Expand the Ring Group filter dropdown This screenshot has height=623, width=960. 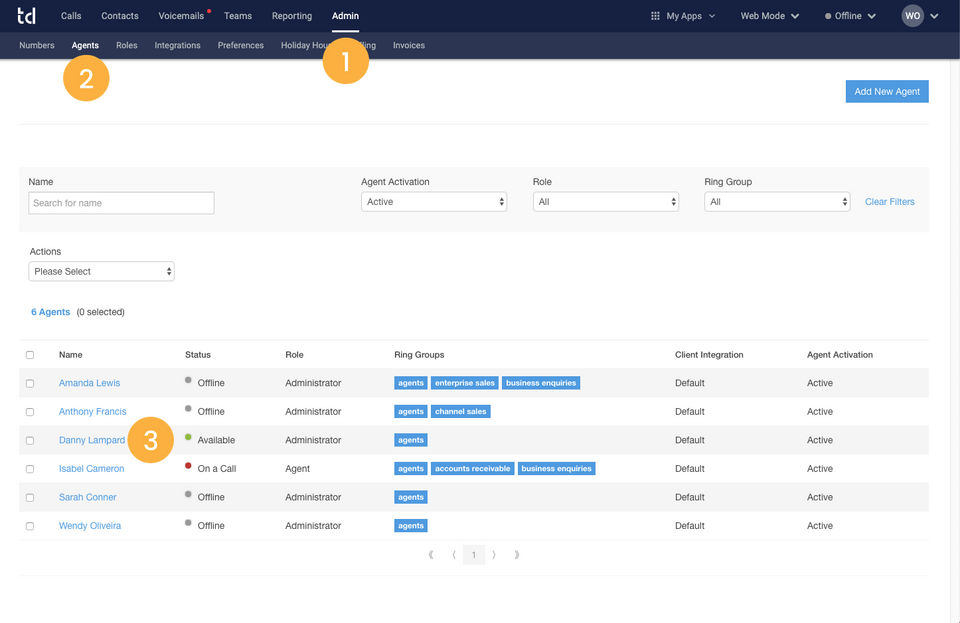(x=776, y=202)
